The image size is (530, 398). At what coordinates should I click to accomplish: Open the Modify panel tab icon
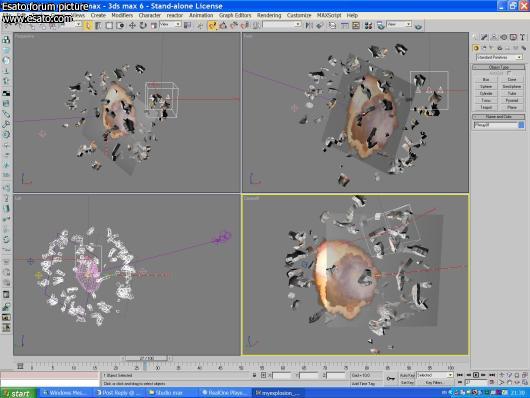pyautogui.click(x=485, y=37)
